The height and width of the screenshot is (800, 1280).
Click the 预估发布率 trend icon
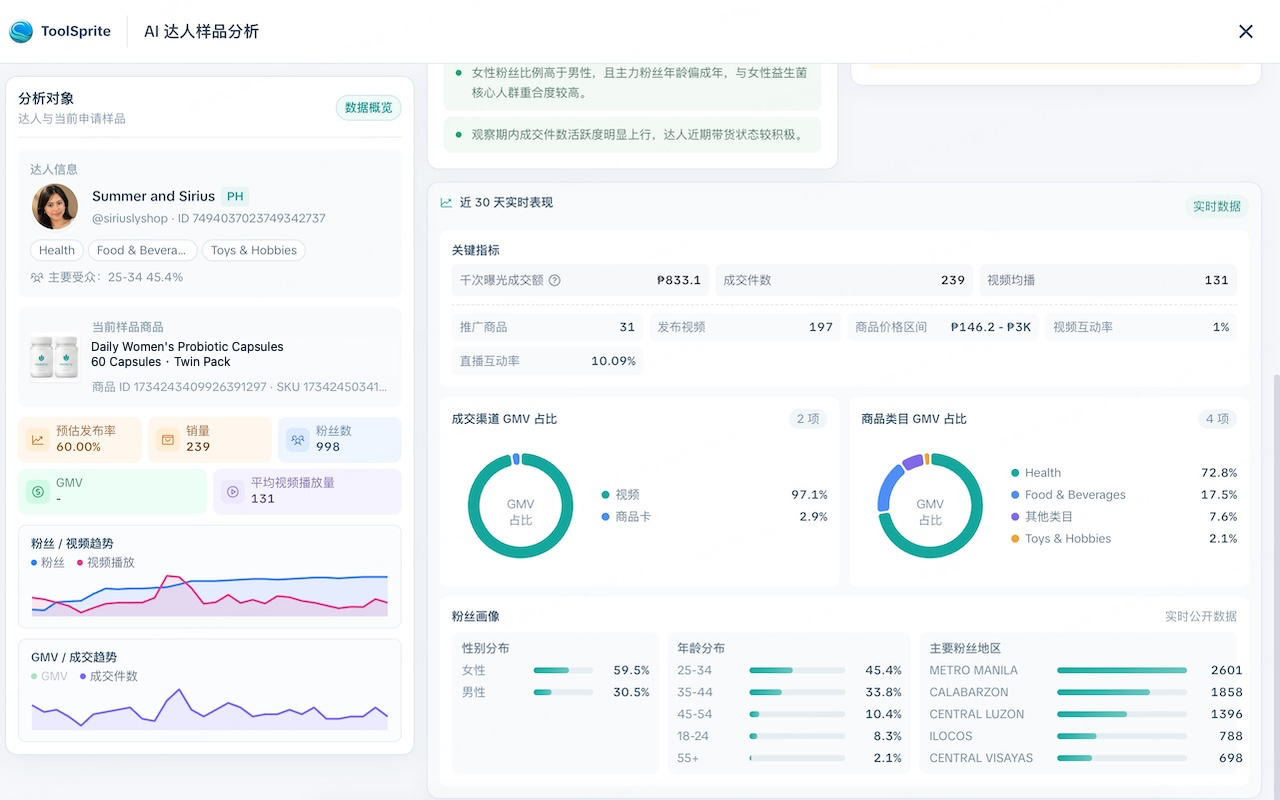38,439
